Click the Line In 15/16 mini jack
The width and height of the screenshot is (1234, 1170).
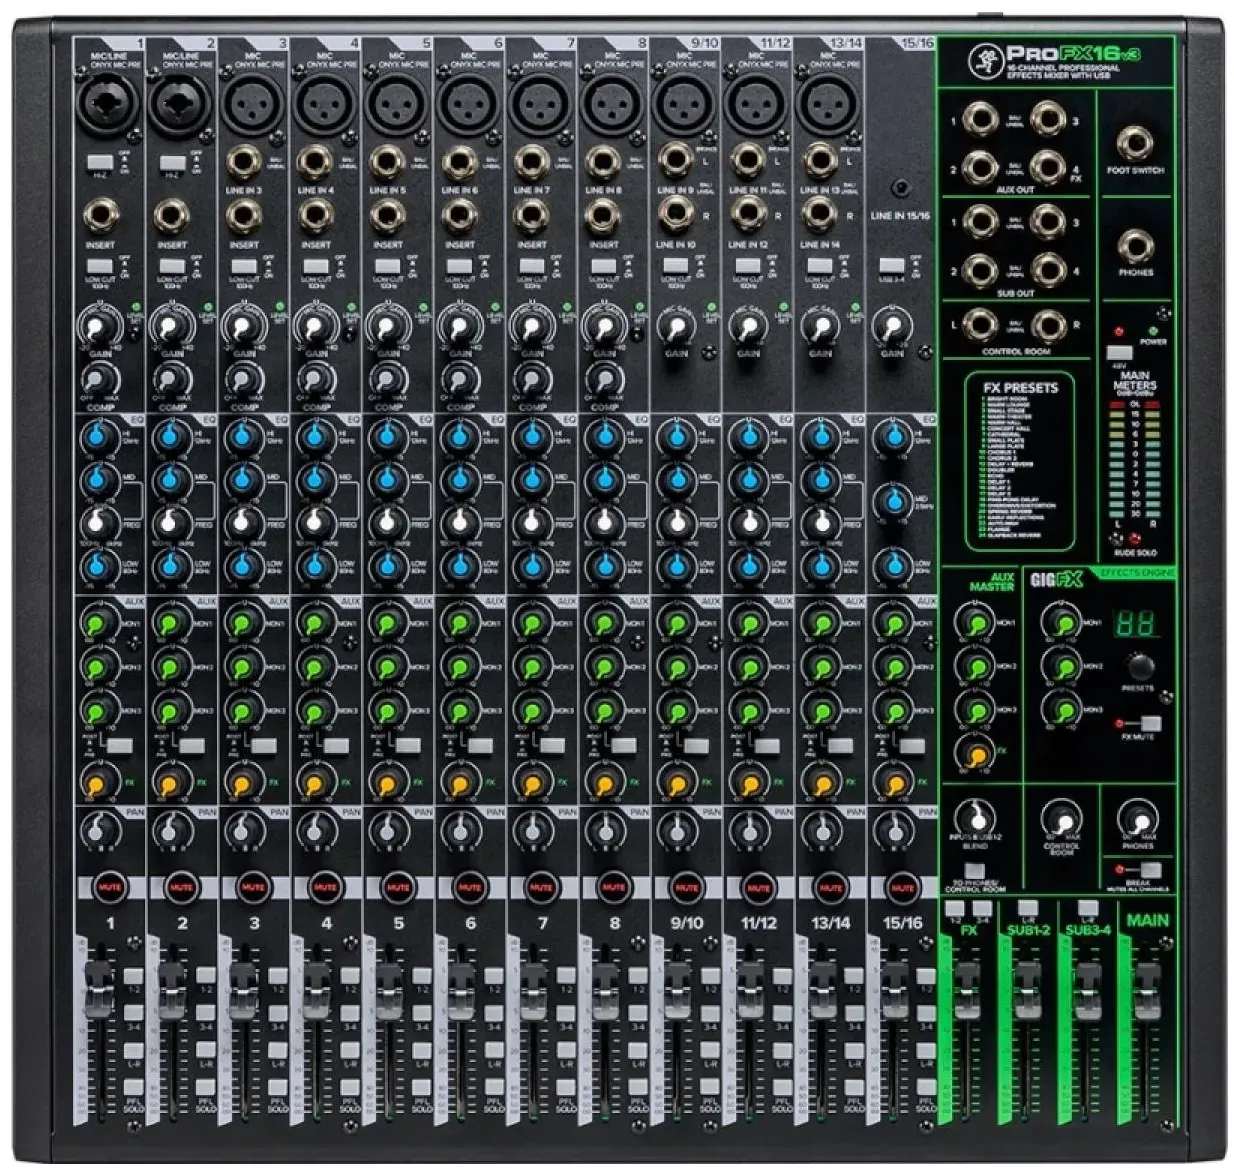[900, 188]
